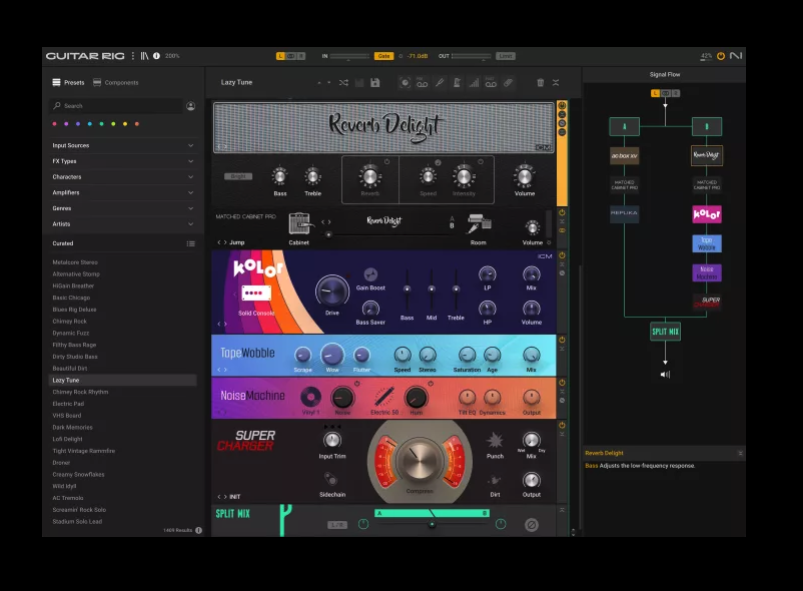Open the Signal Flow panel header
Screen dimensions: 803x591
[x=665, y=74]
